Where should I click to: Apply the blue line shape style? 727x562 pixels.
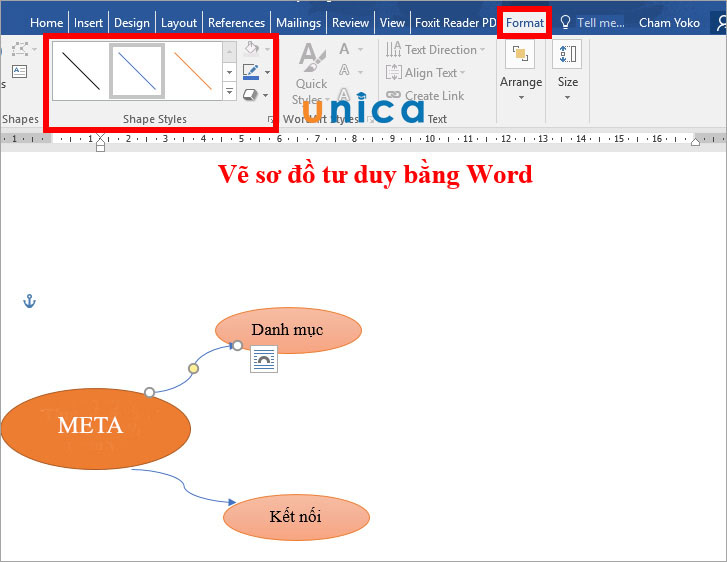pos(137,71)
